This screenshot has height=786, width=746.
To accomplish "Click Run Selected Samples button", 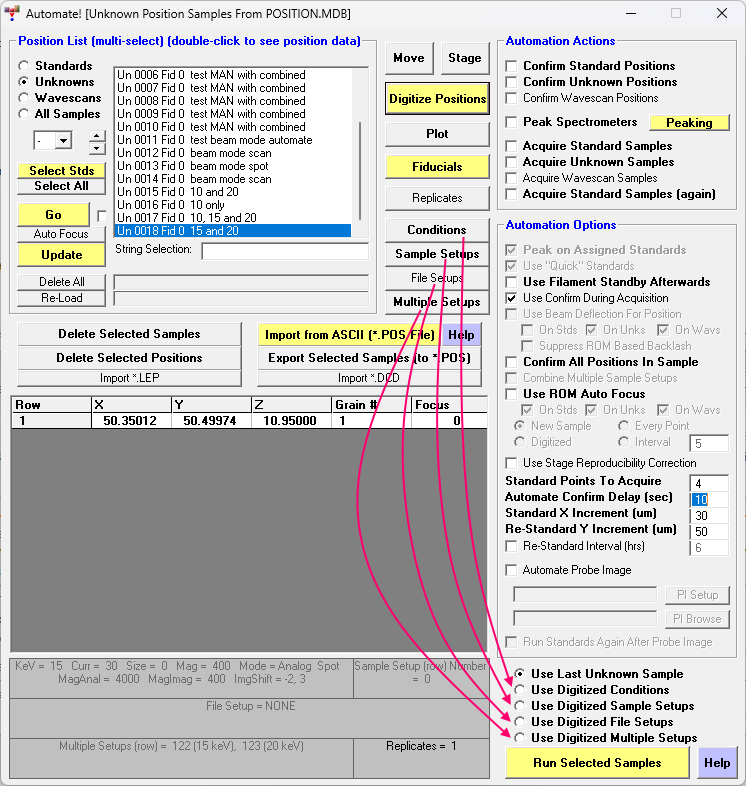I will pos(597,763).
